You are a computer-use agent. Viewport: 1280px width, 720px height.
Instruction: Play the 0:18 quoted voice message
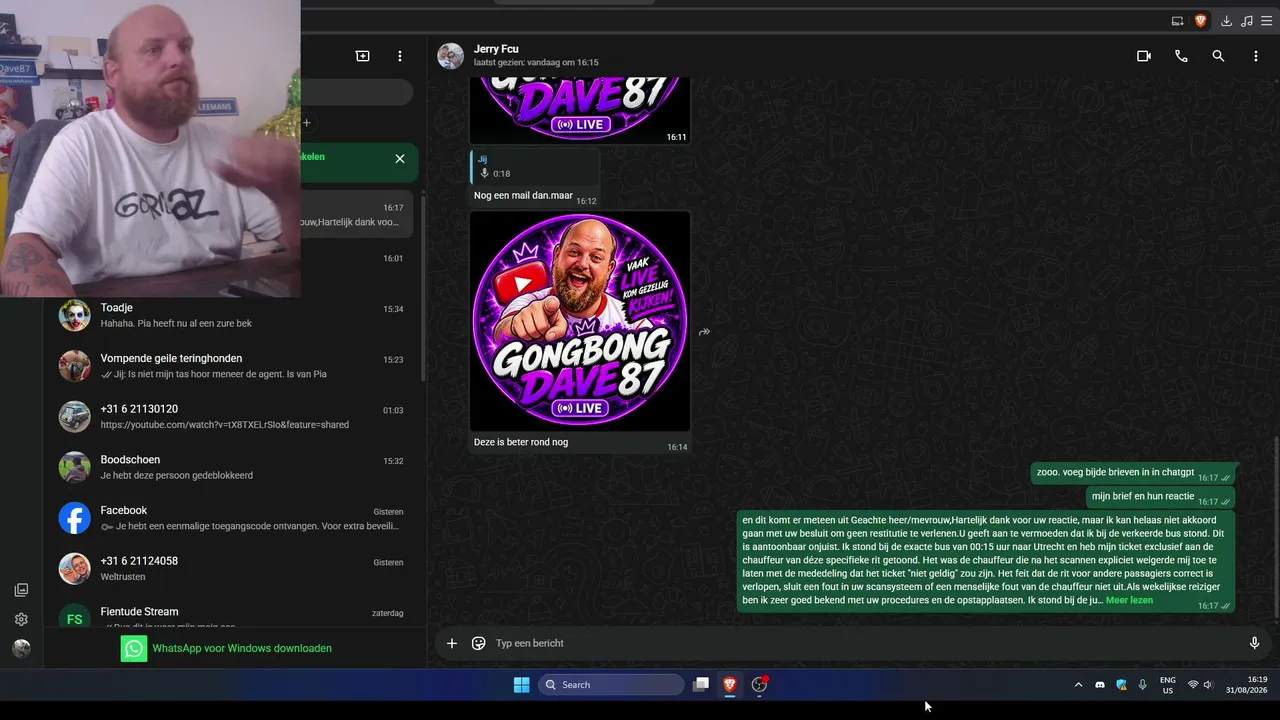[x=485, y=174]
